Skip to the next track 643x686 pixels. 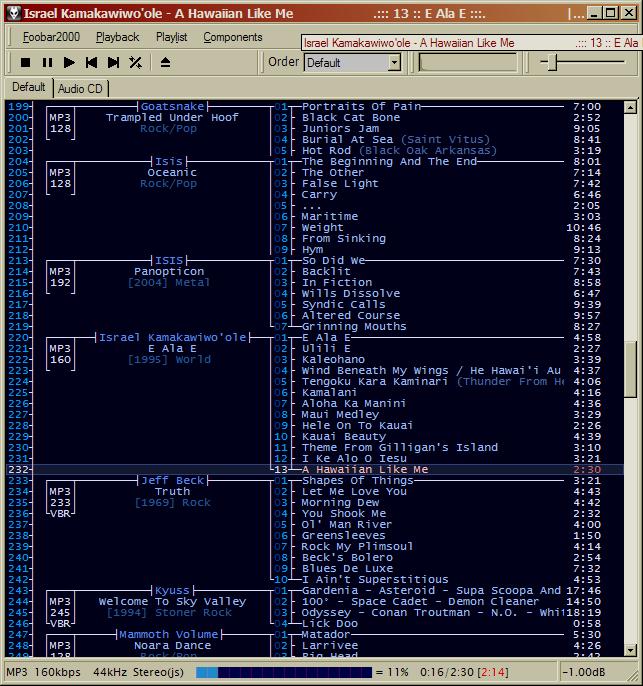113,63
